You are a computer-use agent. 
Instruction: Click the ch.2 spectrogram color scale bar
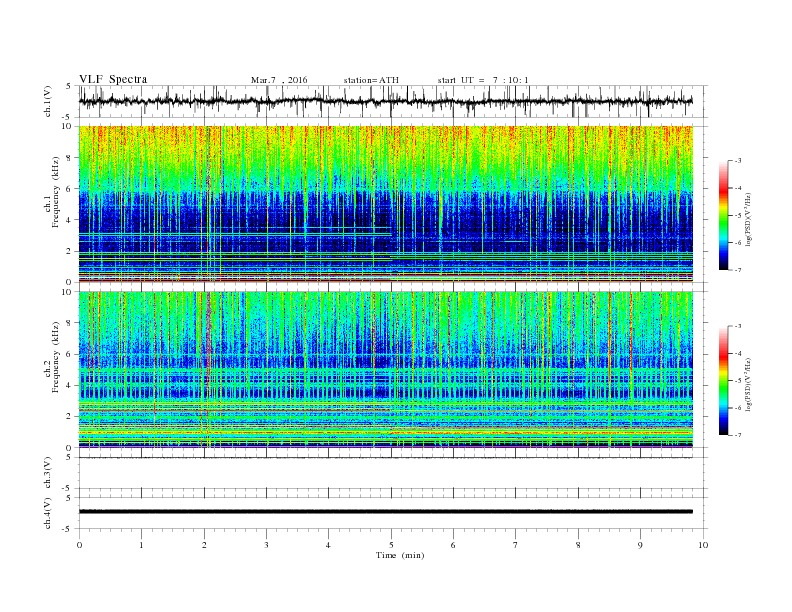723,381
